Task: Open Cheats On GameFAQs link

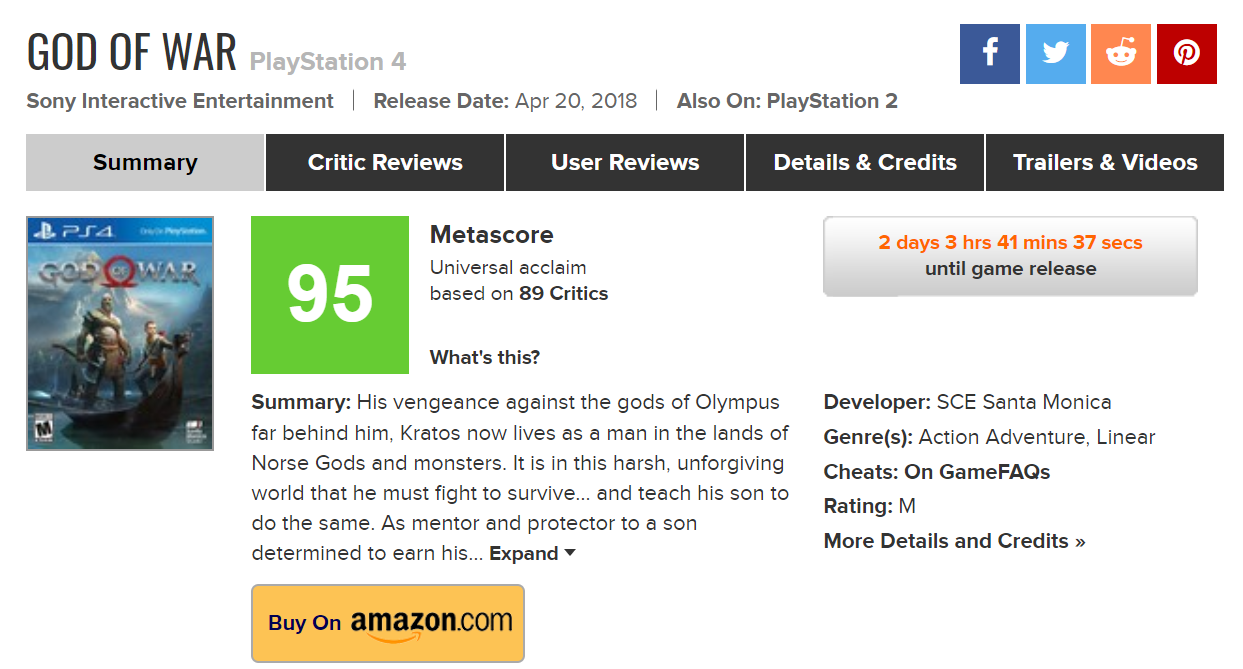Action: pyautogui.click(x=977, y=472)
